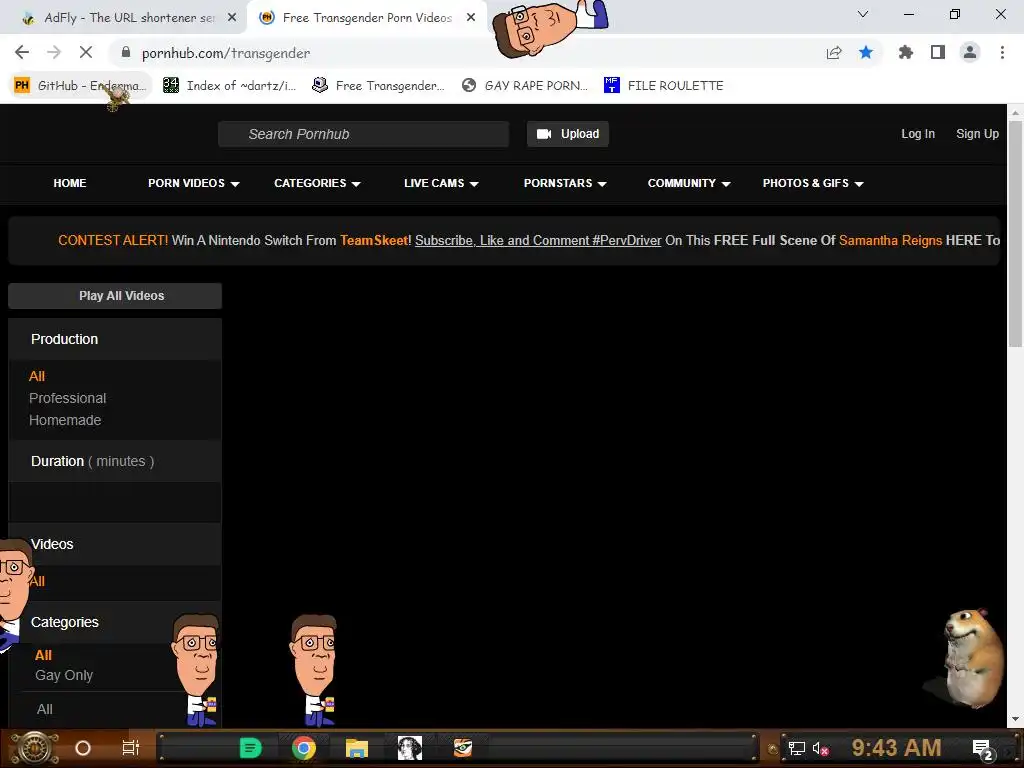View site information lock icon

[126, 53]
